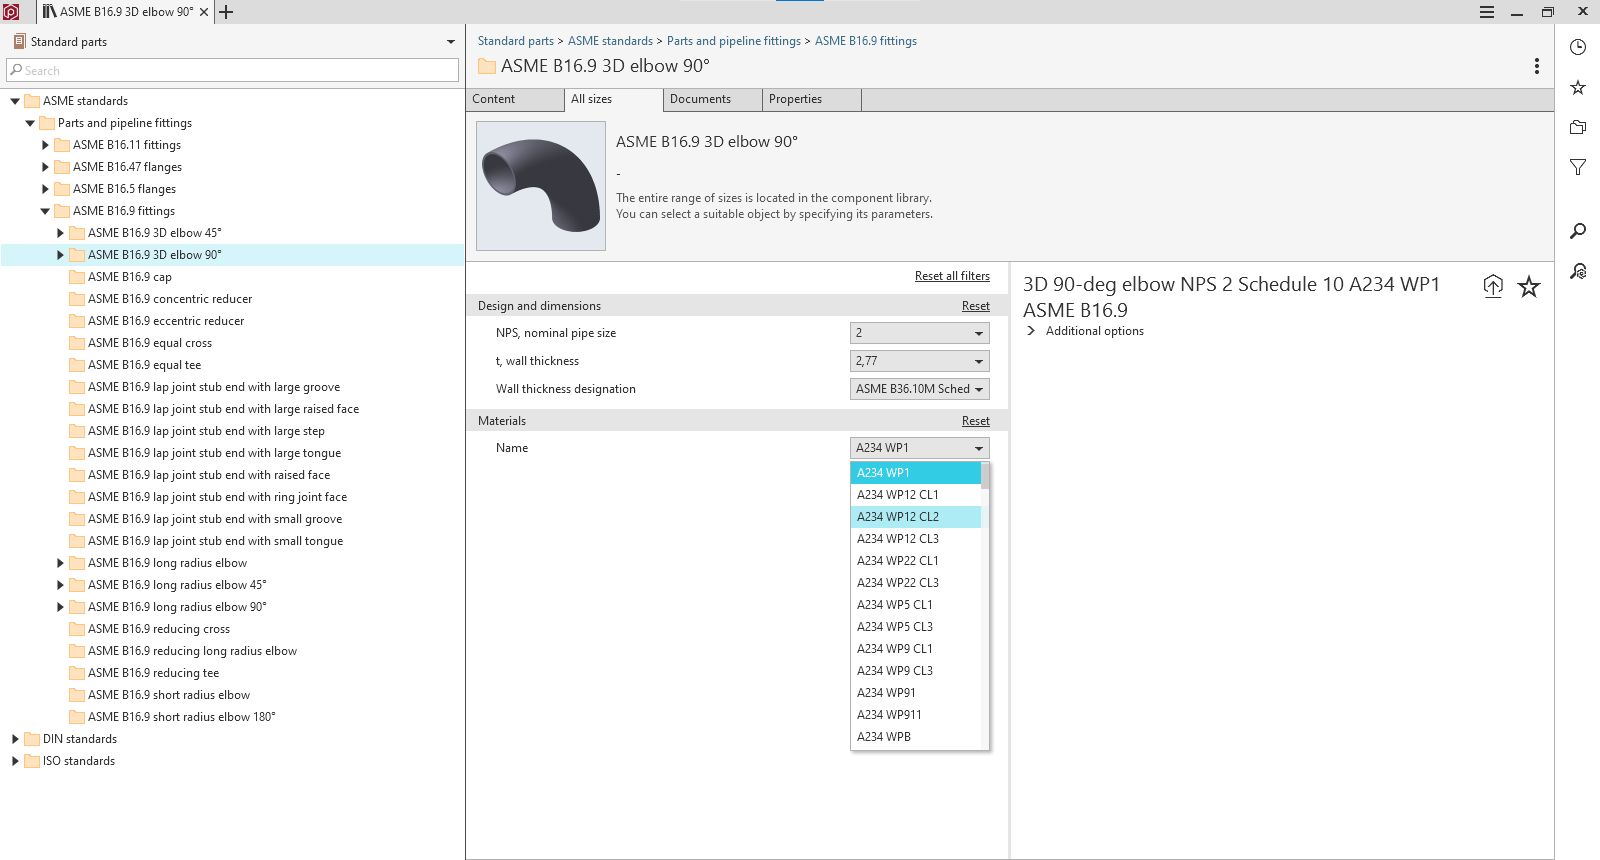The width and height of the screenshot is (1600, 860).
Task: Open the three-dot more options menu
Action: click(x=1536, y=66)
